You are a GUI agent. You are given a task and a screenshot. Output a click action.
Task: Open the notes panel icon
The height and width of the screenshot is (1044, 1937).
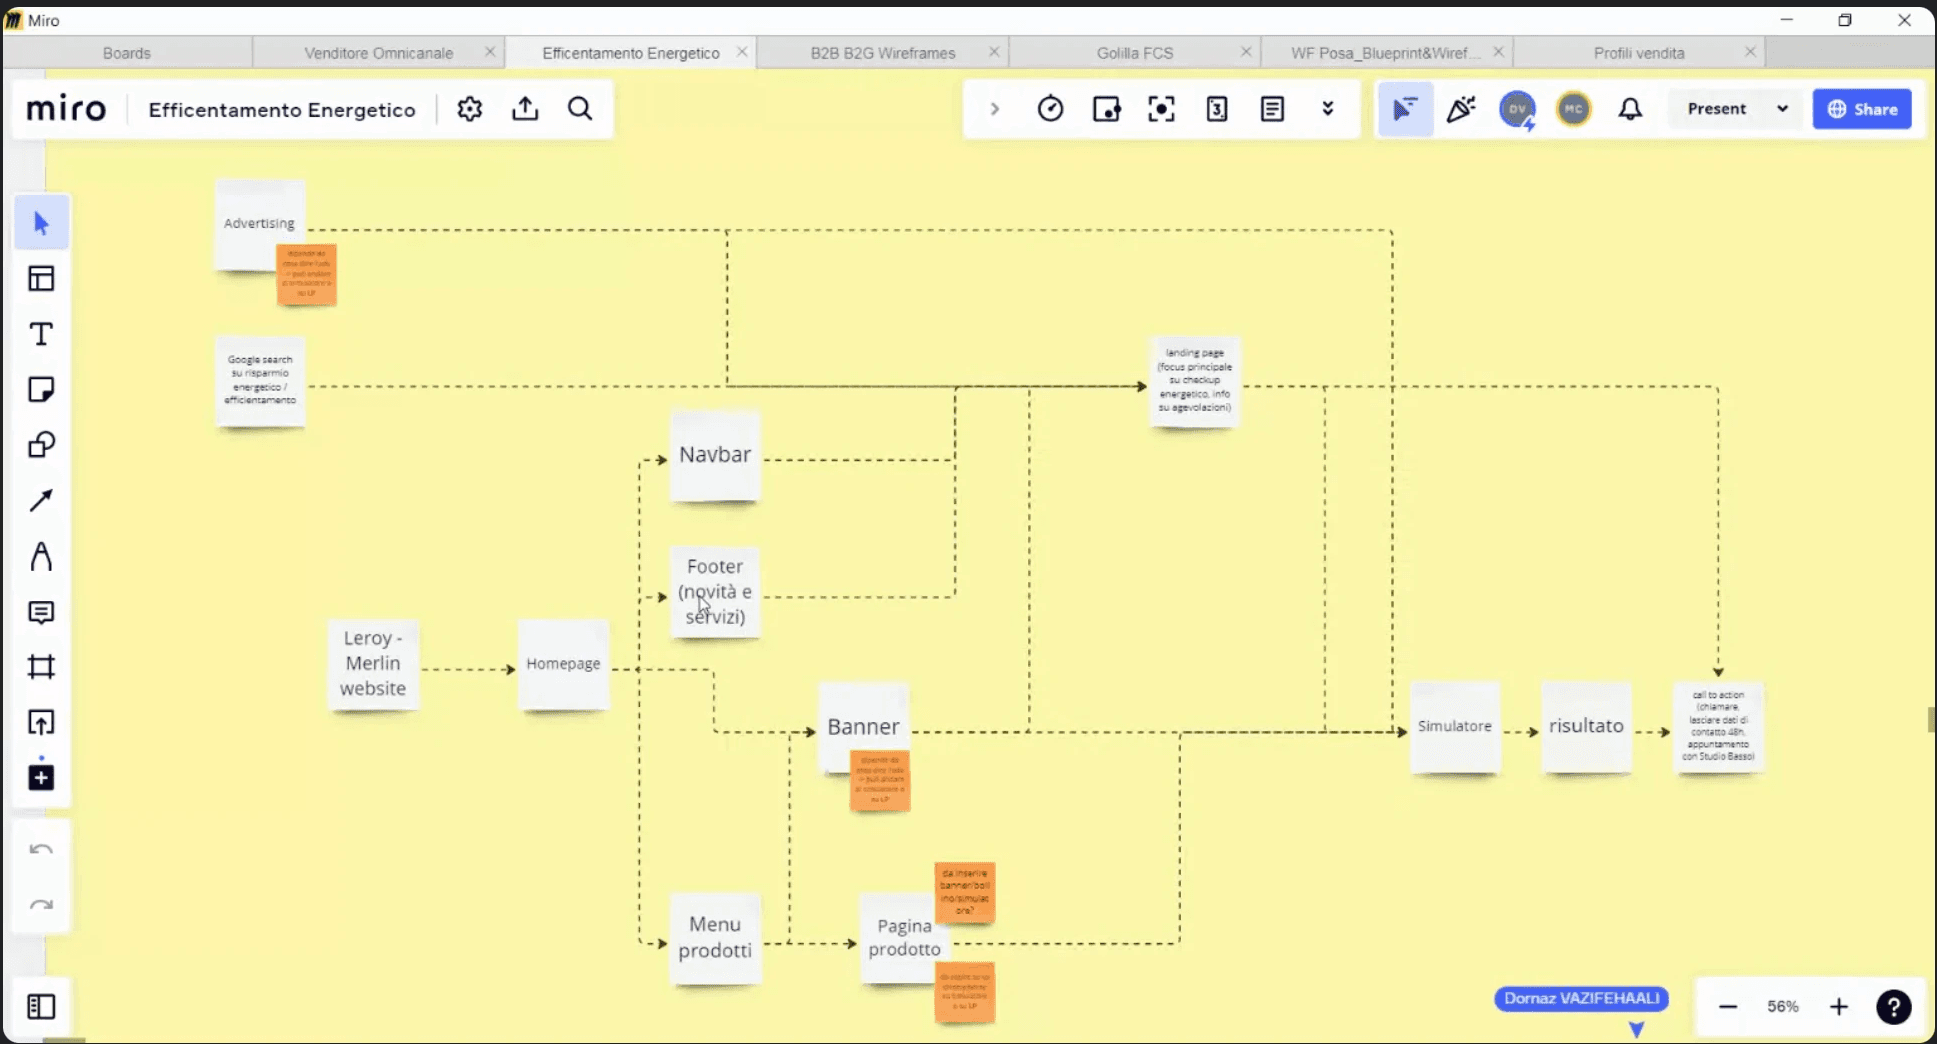(1272, 109)
